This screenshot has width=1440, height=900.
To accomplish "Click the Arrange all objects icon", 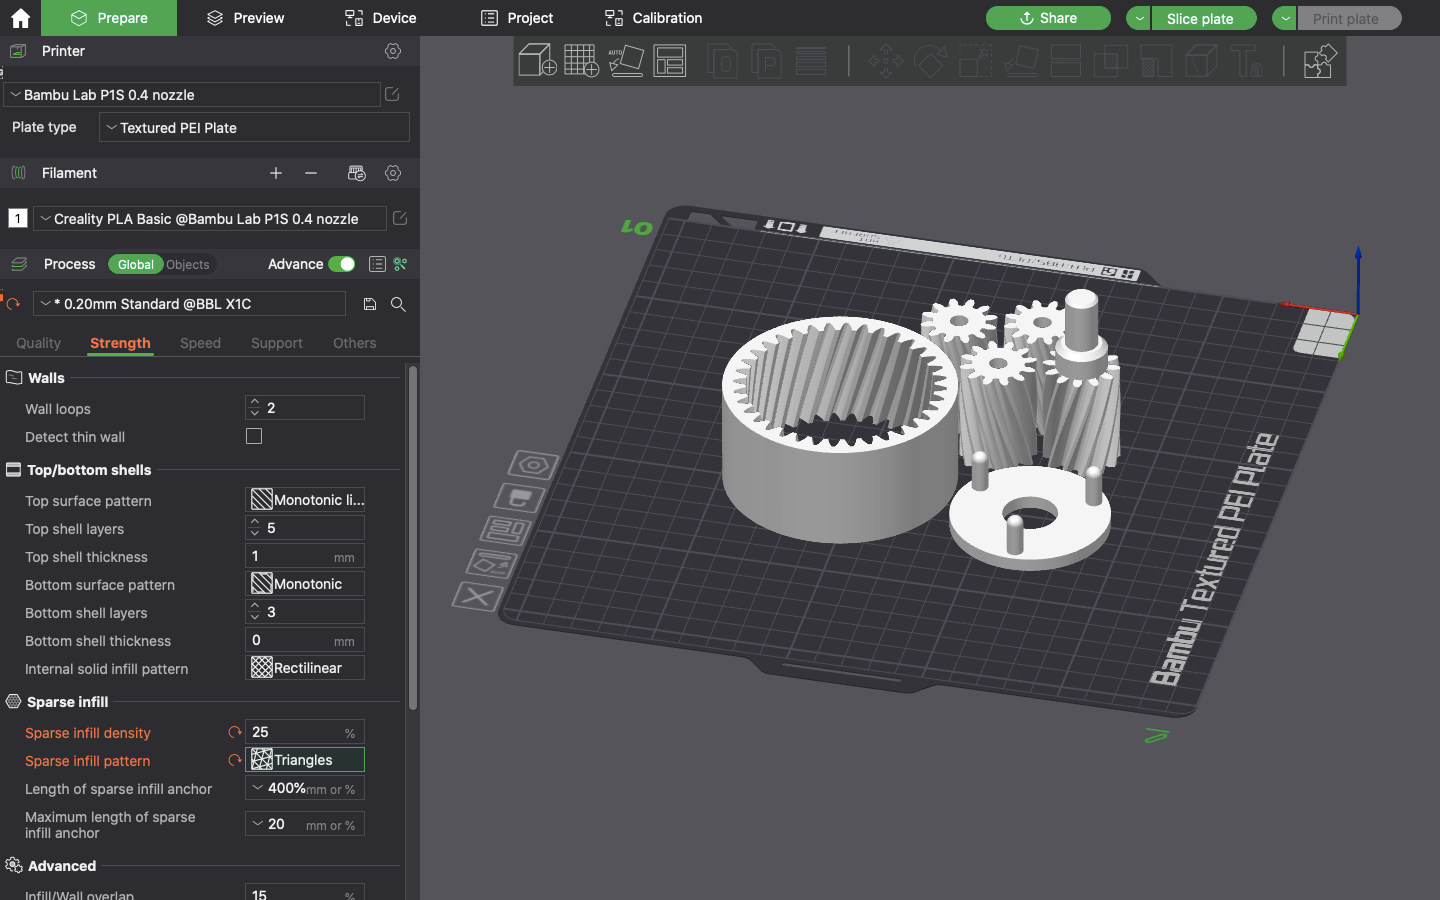I will click(x=670, y=60).
